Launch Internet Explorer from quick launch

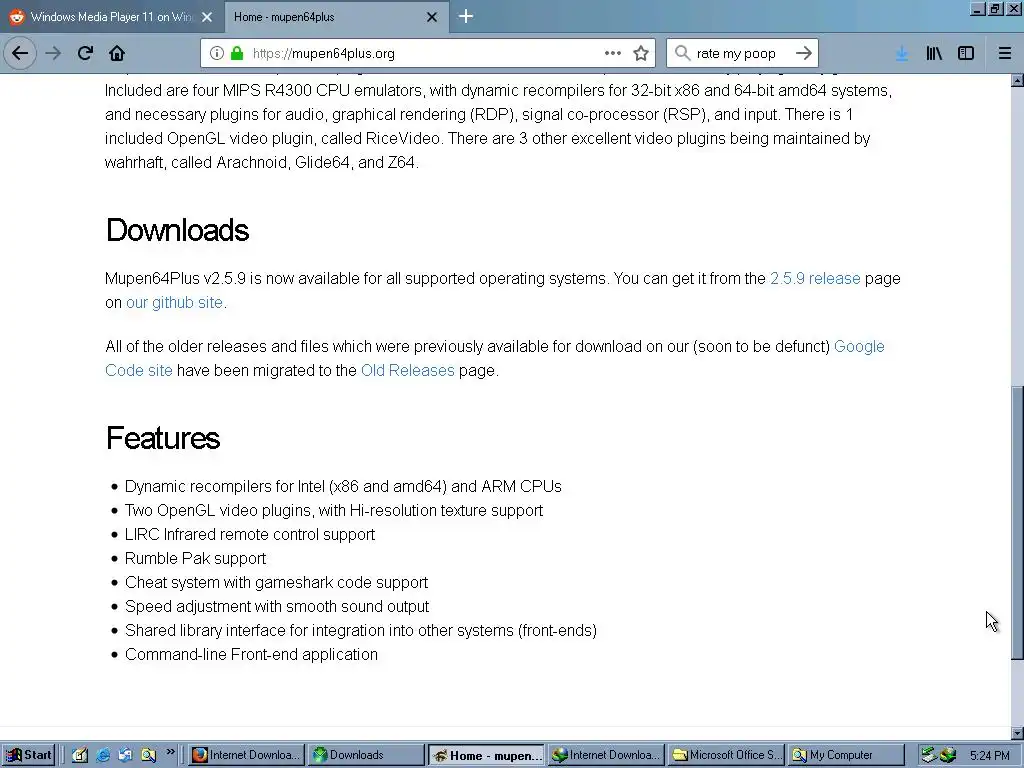[103, 755]
